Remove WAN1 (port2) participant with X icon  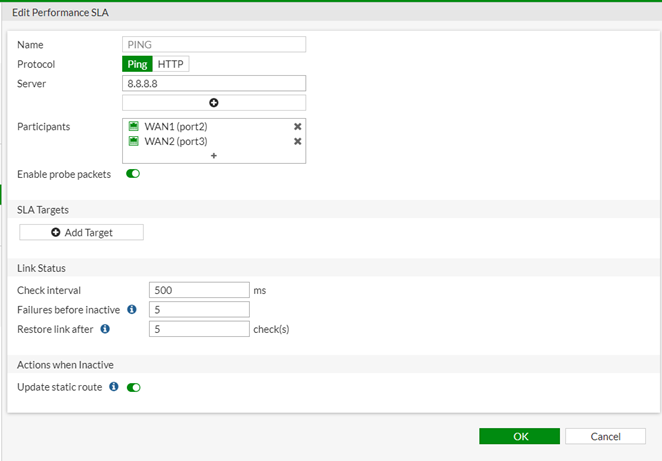[x=297, y=127]
